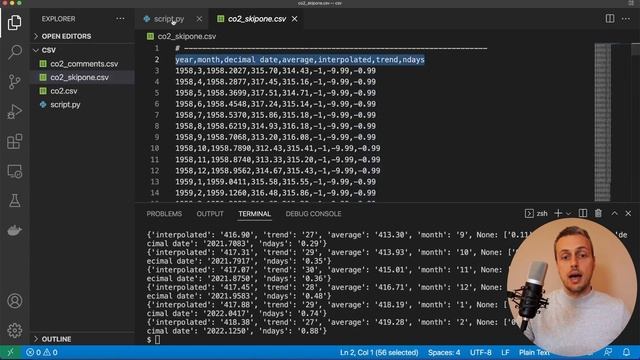The image size is (640, 360).
Task: Switch to the Output panel tab
Action: (x=210, y=214)
